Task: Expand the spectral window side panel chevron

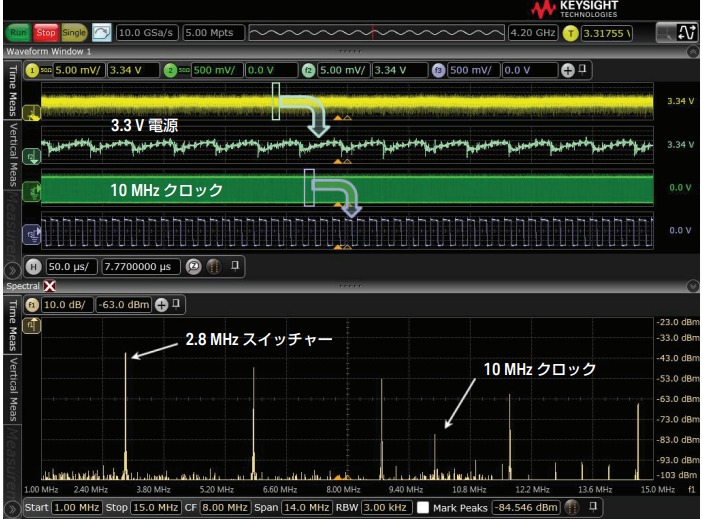Action: [12, 508]
